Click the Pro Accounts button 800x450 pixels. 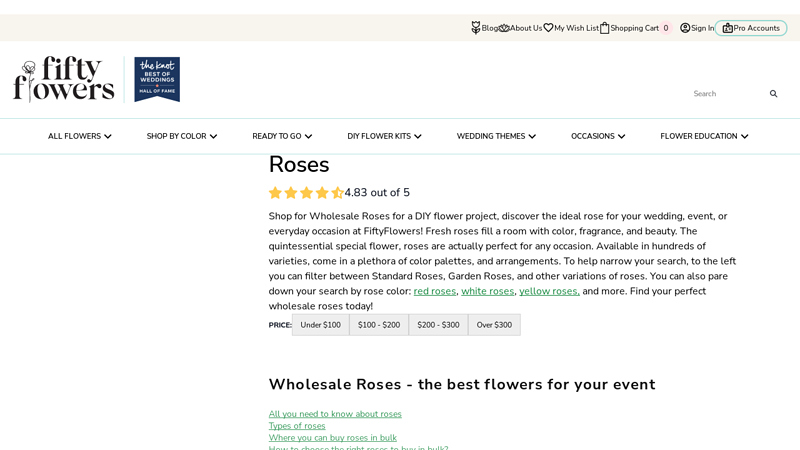point(751,28)
